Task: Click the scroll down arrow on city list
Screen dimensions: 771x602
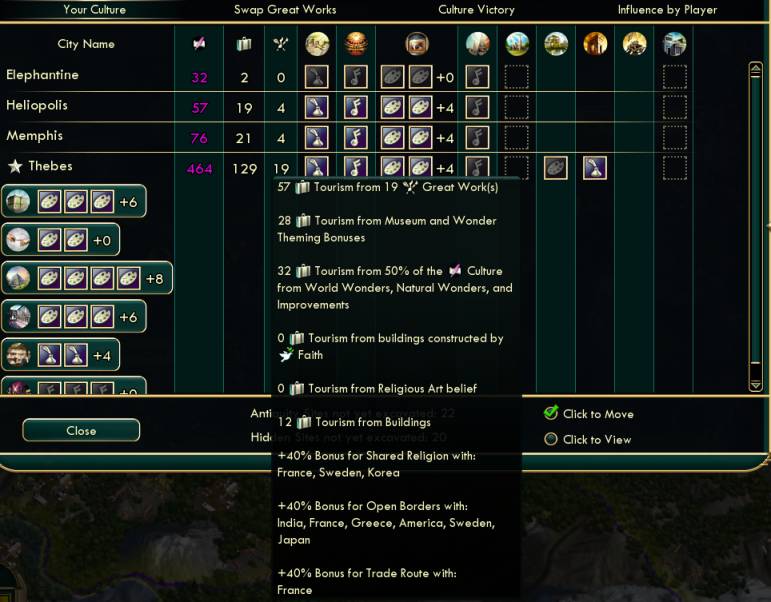Action: click(x=755, y=384)
